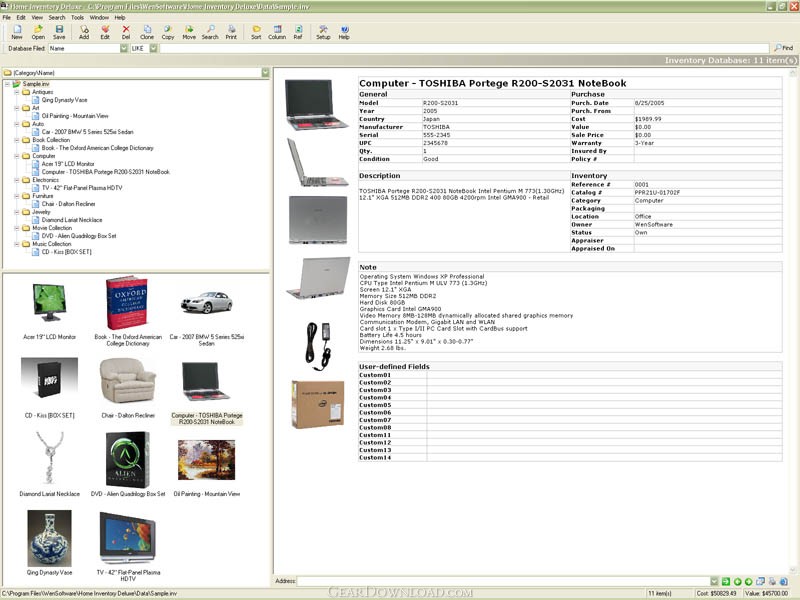Click the Copy toolbar icon
Image resolution: width=800 pixels, height=600 pixels.
[168, 32]
